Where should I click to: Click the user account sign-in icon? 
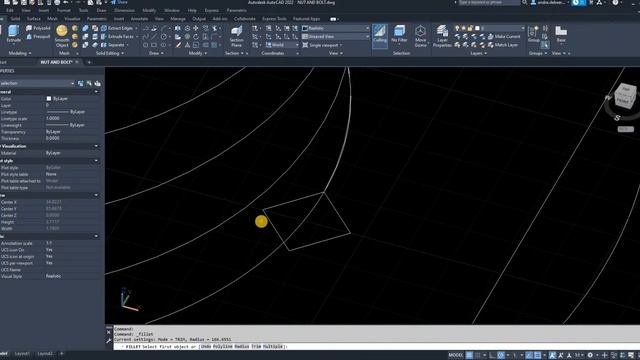533,2
